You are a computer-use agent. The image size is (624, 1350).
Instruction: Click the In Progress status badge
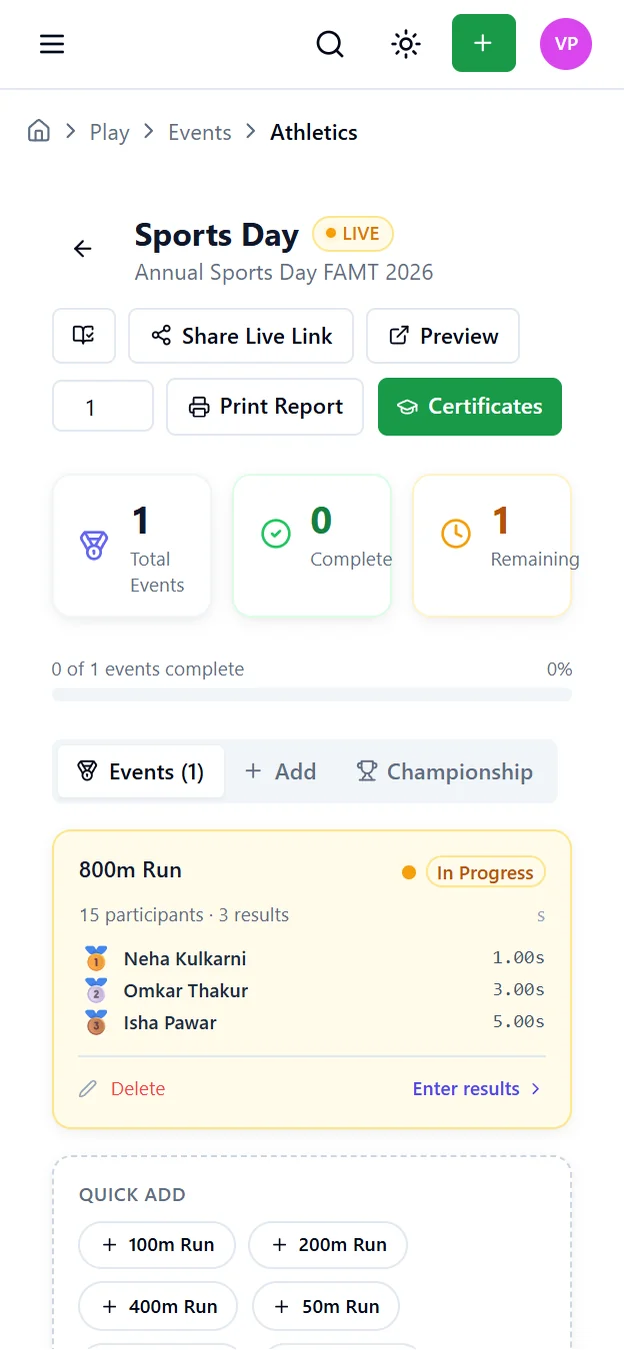(x=486, y=872)
